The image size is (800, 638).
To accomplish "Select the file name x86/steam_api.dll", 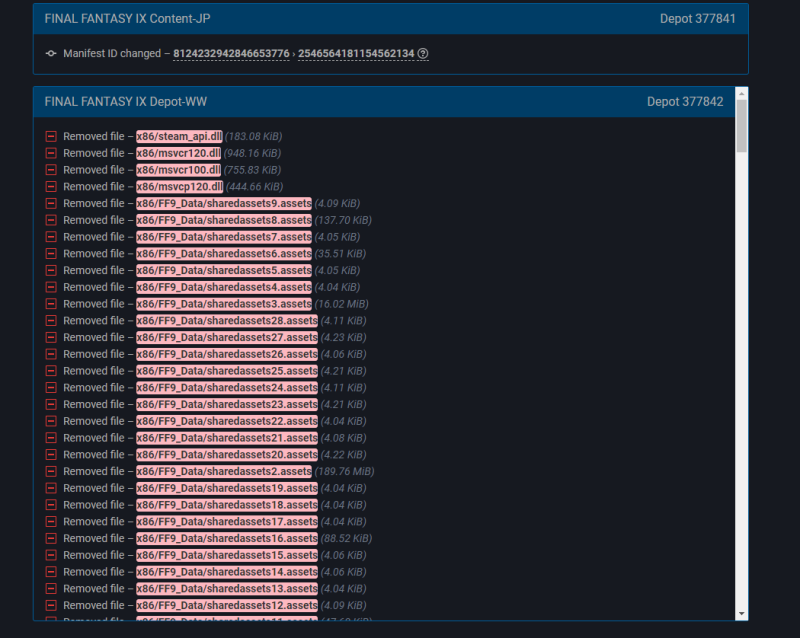I will pos(179,136).
